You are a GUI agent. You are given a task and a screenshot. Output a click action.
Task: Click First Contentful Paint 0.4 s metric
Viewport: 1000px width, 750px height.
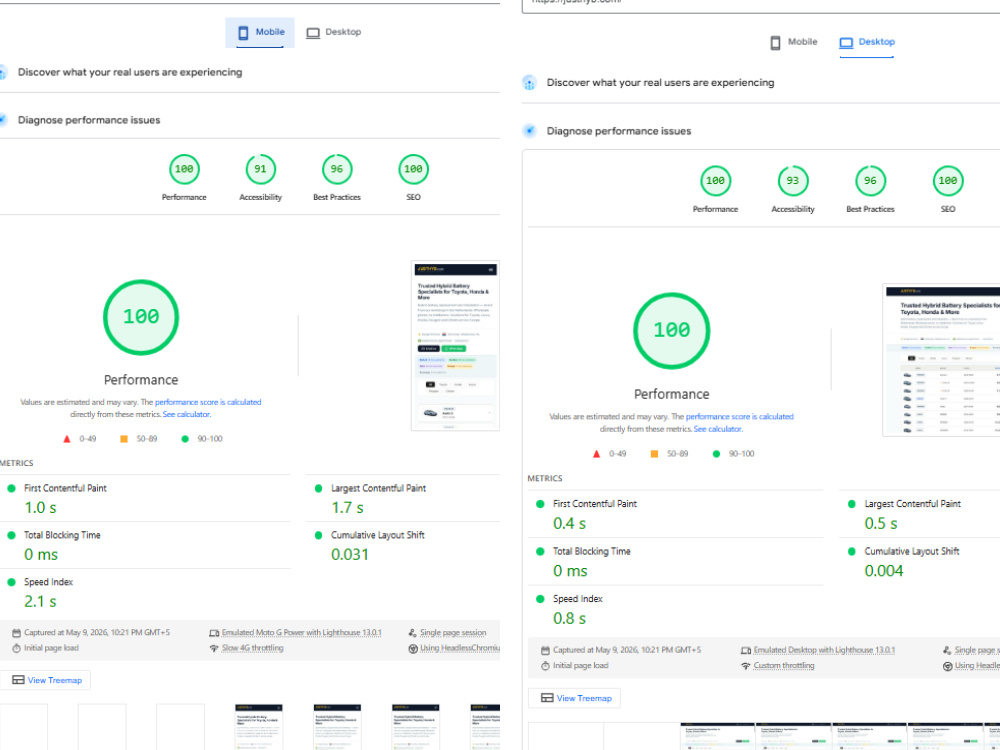pos(675,514)
